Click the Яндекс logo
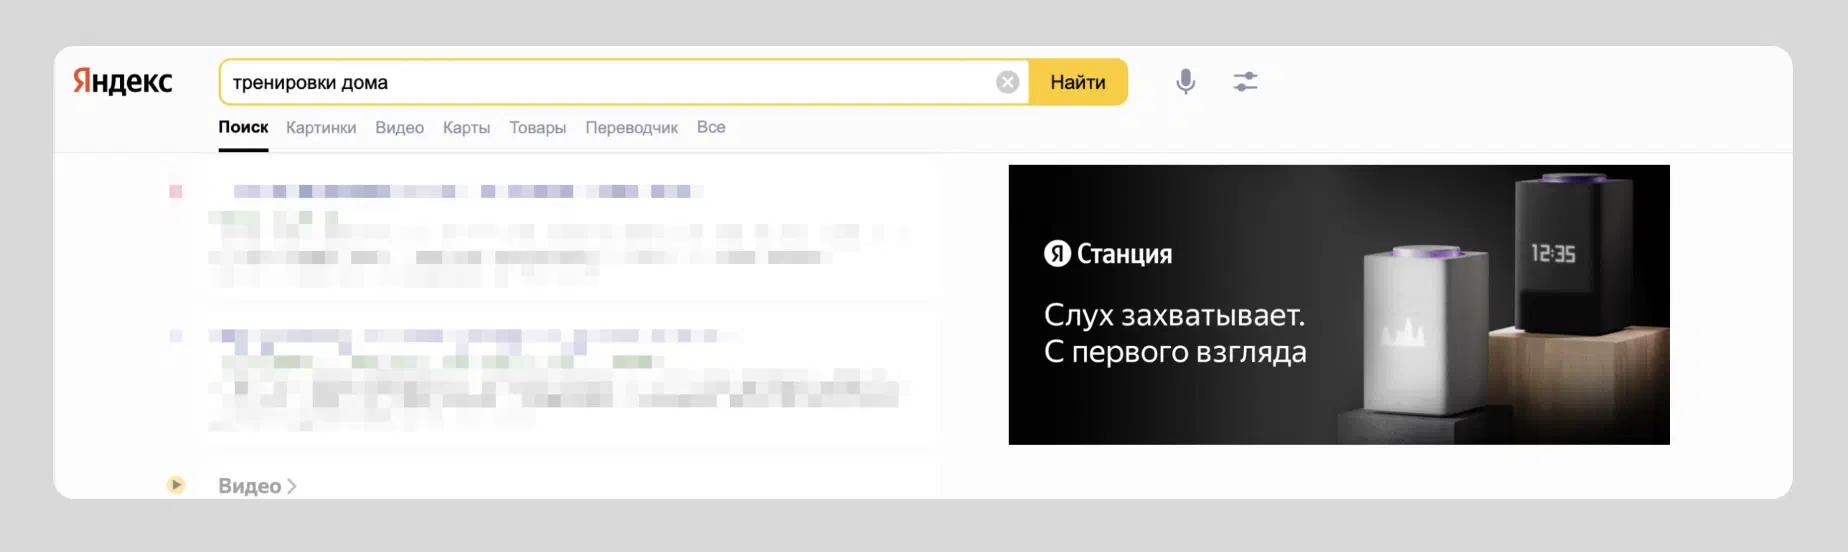The height and width of the screenshot is (552, 1848). (x=123, y=82)
